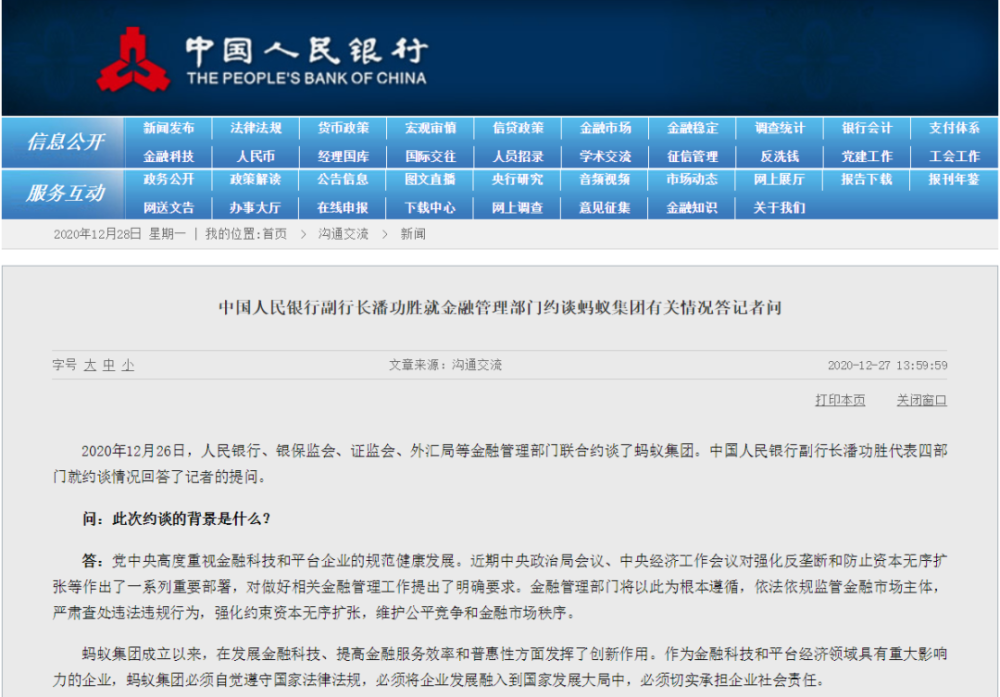Click the 服务互动 section header
1000x697 pixels.
pos(65,193)
